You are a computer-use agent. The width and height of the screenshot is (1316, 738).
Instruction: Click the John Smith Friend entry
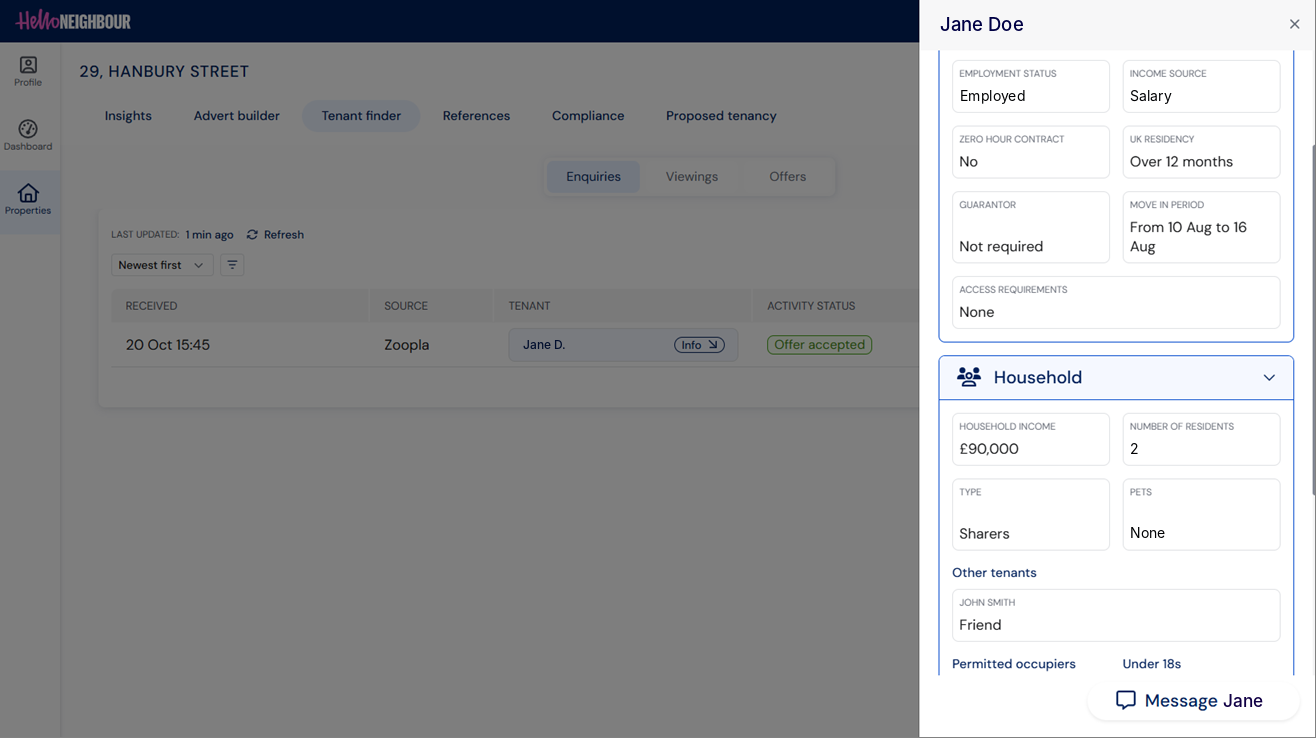(1116, 615)
